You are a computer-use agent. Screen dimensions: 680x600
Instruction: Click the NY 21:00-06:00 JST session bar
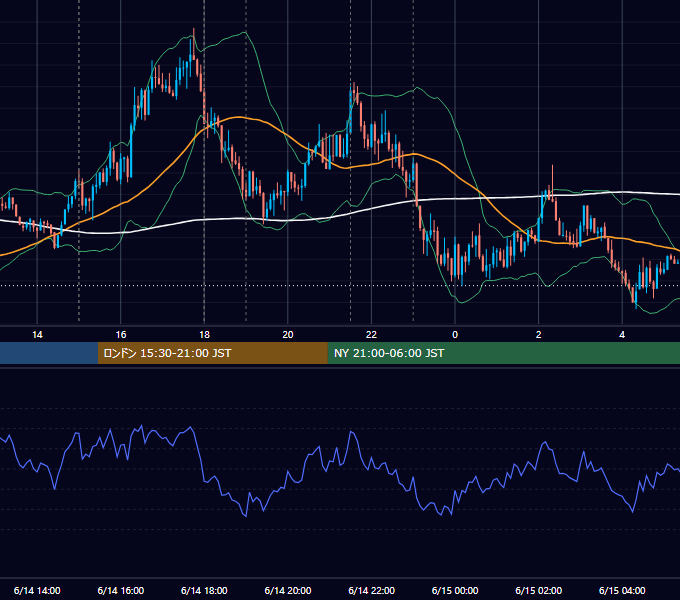coord(503,353)
